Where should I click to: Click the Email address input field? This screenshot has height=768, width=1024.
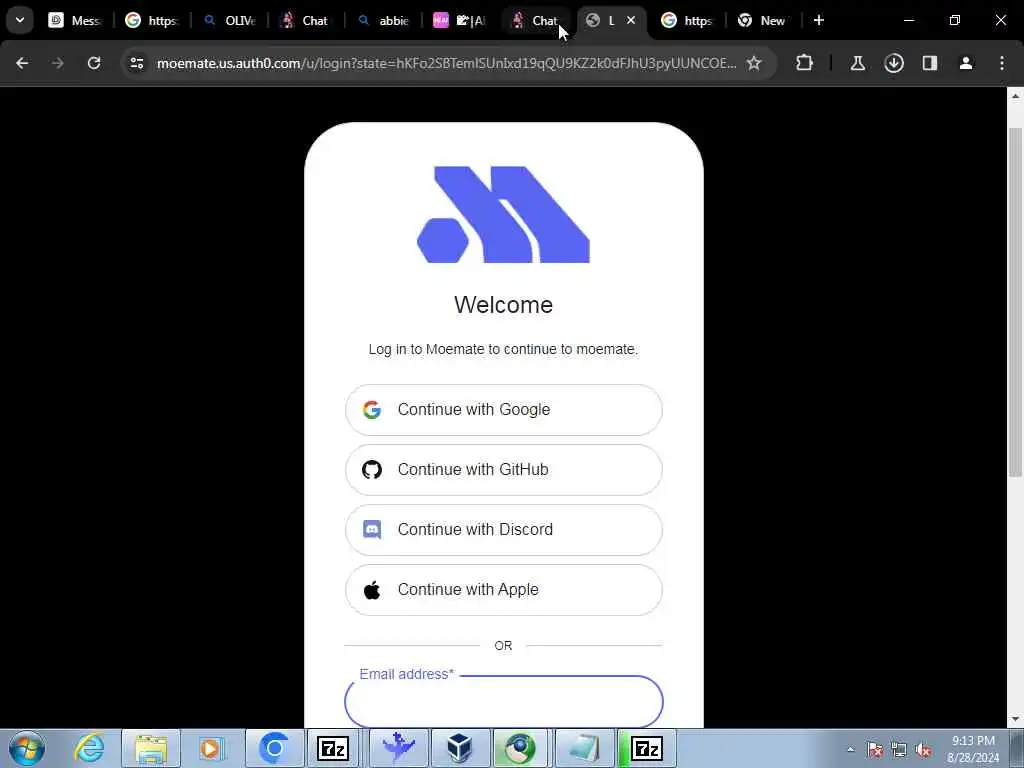point(504,703)
